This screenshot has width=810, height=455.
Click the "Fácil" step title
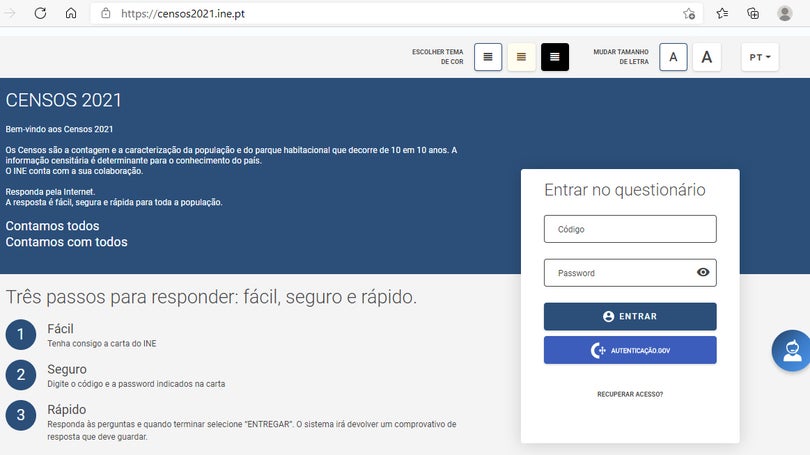click(60, 328)
